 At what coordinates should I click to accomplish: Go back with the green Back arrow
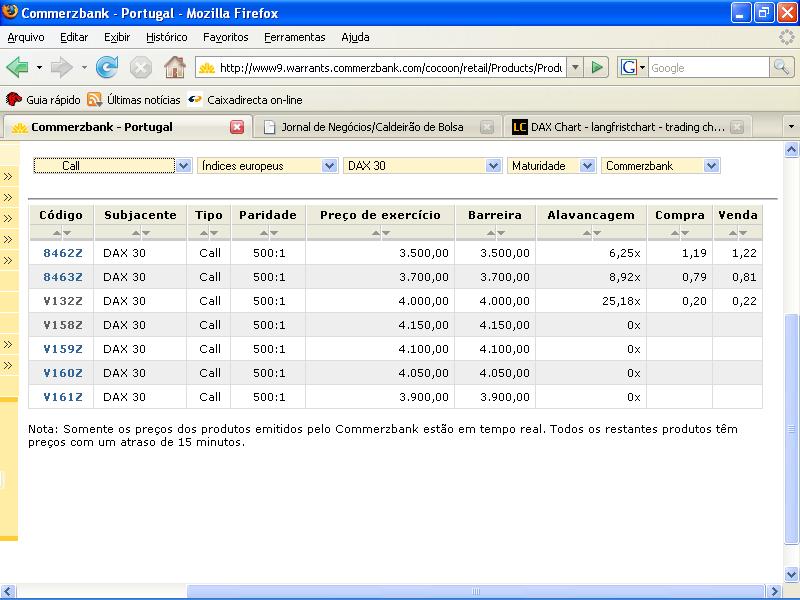click(17, 67)
